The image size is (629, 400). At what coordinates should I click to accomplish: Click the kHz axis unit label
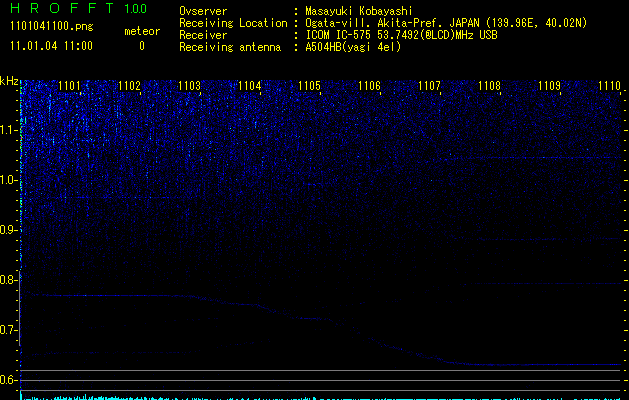coord(9,80)
